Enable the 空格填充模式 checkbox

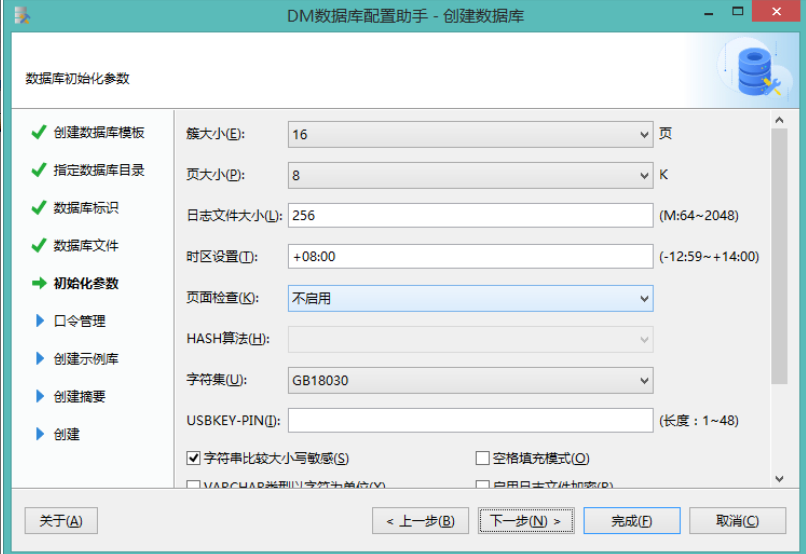(x=482, y=458)
